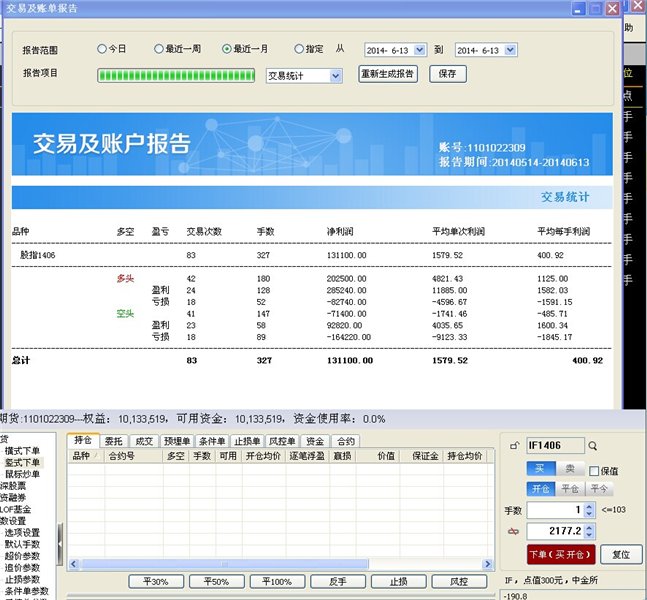Image resolution: width=647 pixels, height=600 pixels.
Task: Click the report generation progress bar
Action: click(x=178, y=75)
